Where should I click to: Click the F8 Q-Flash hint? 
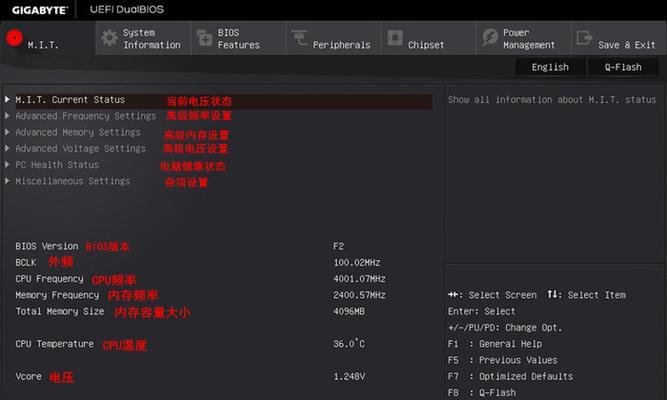(x=482, y=393)
